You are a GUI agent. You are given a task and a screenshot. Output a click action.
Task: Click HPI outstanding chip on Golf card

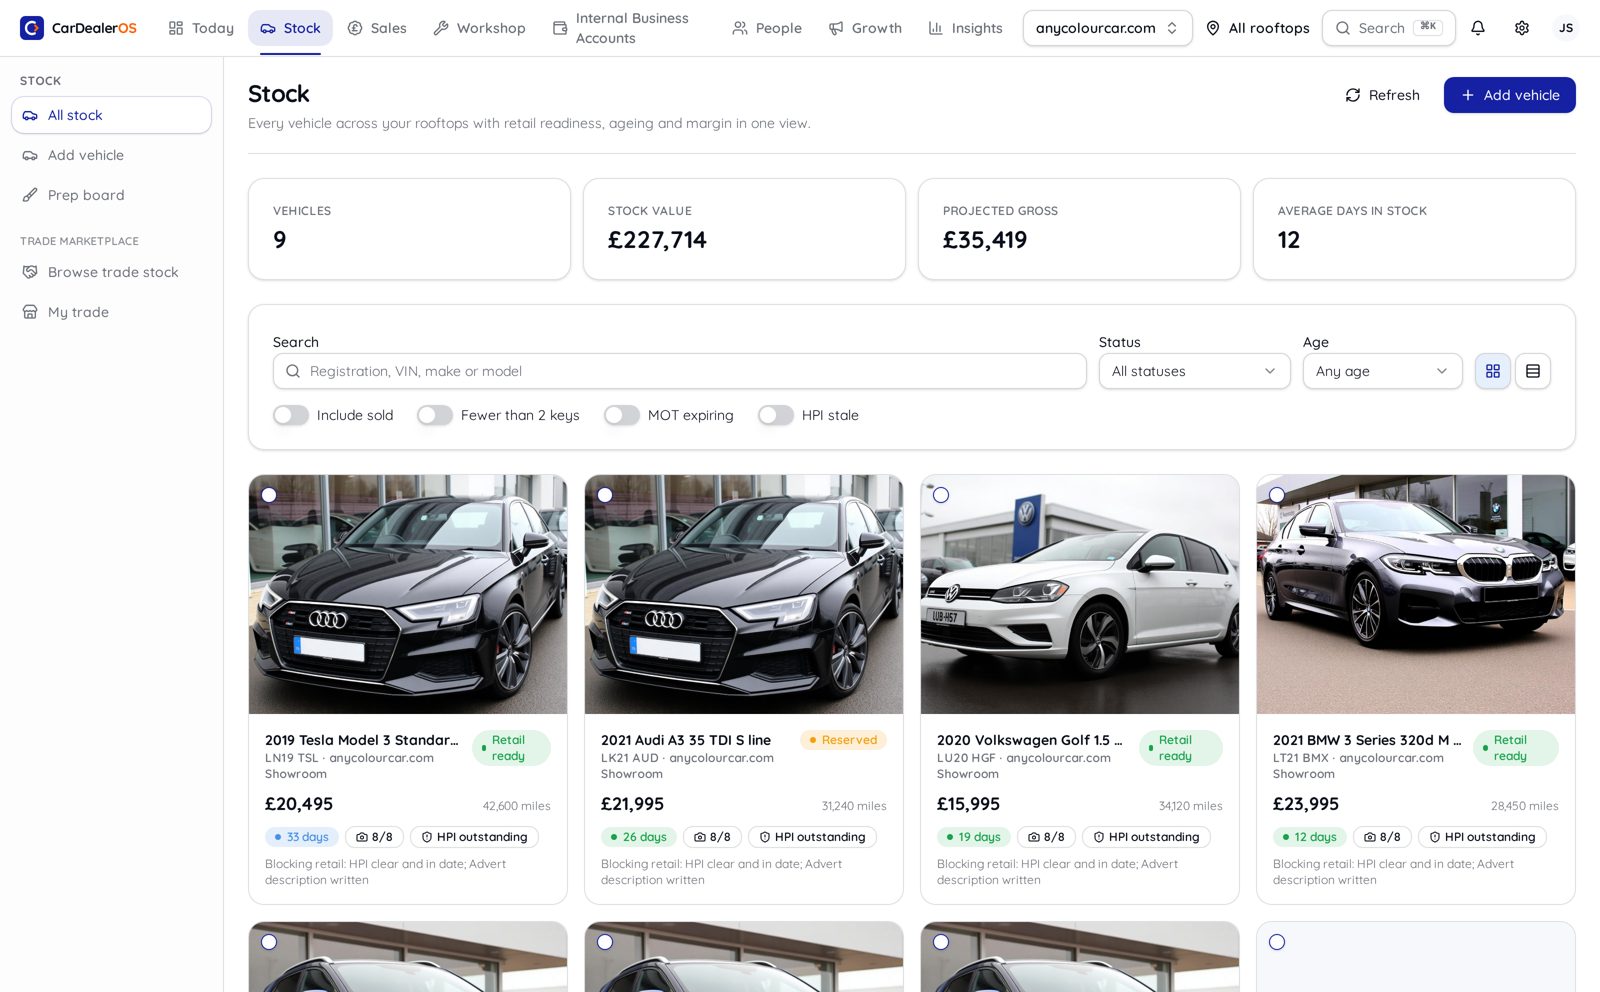(x=1146, y=837)
